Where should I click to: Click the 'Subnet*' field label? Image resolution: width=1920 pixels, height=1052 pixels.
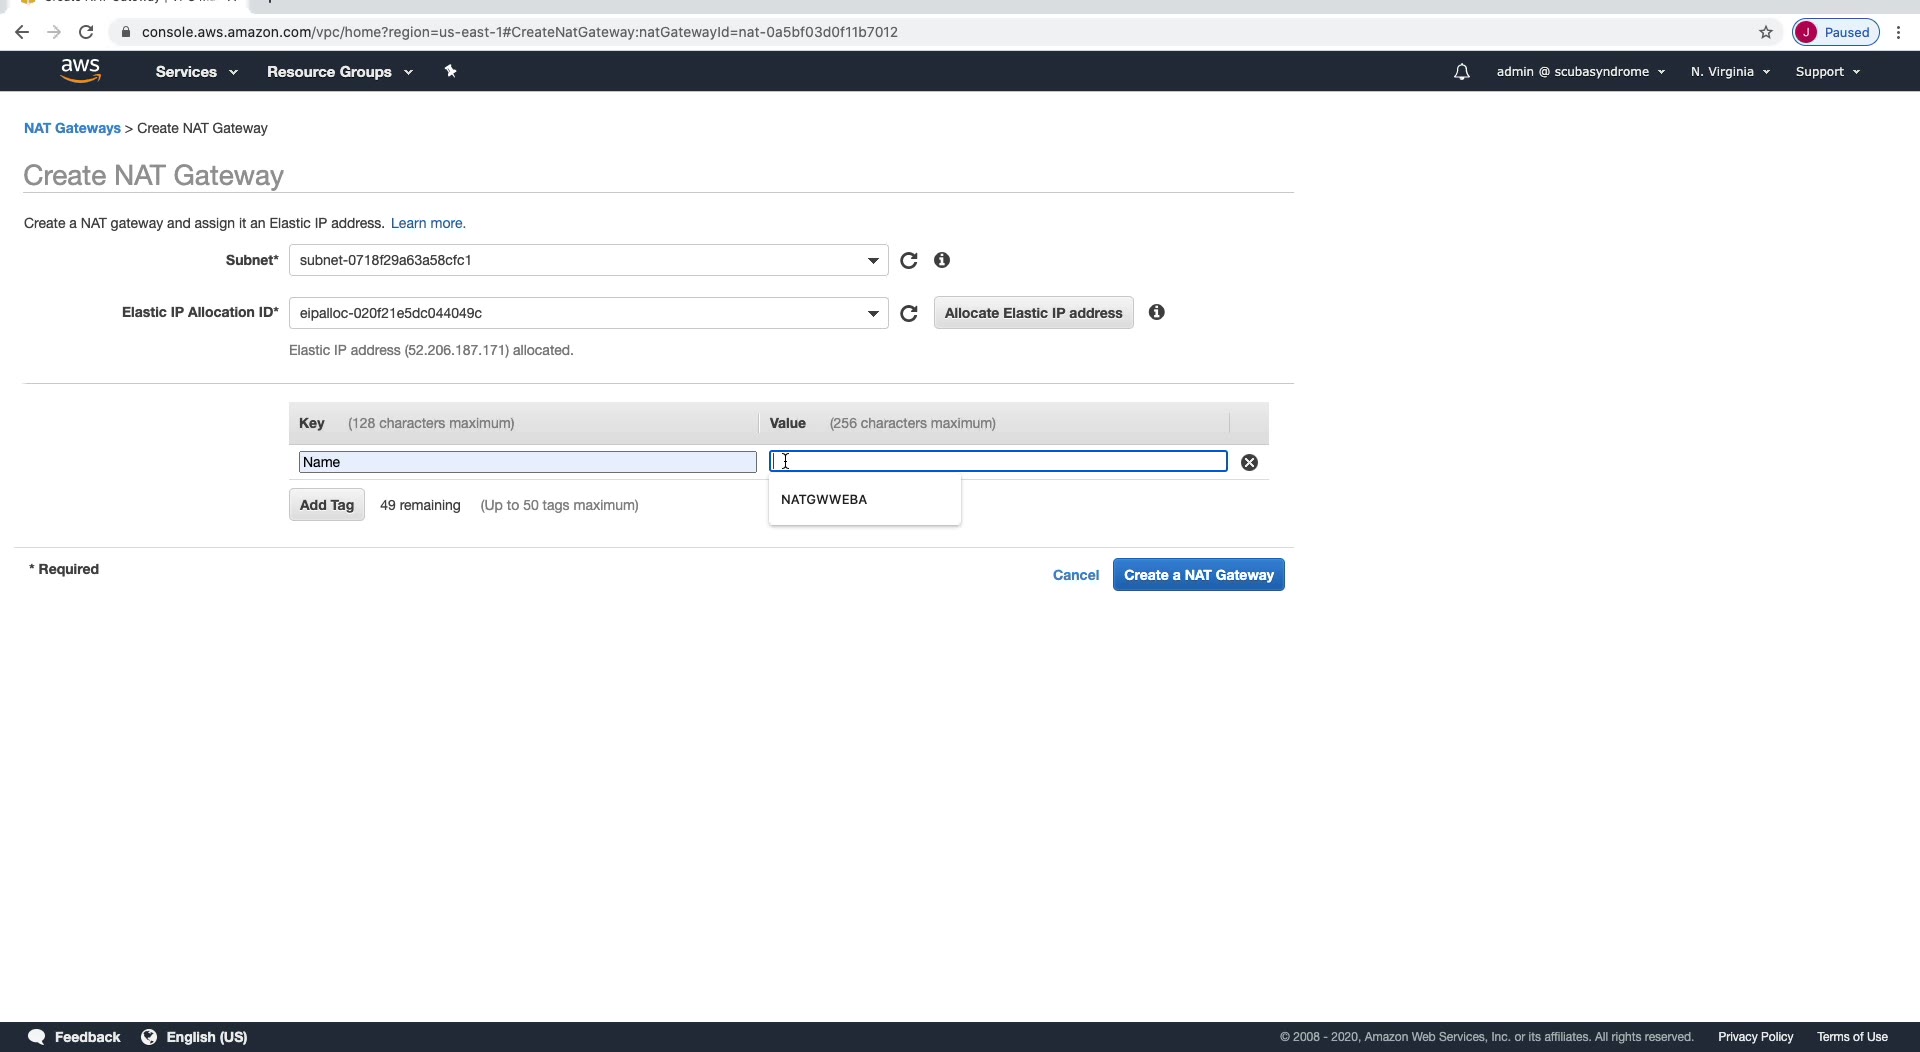coord(252,260)
